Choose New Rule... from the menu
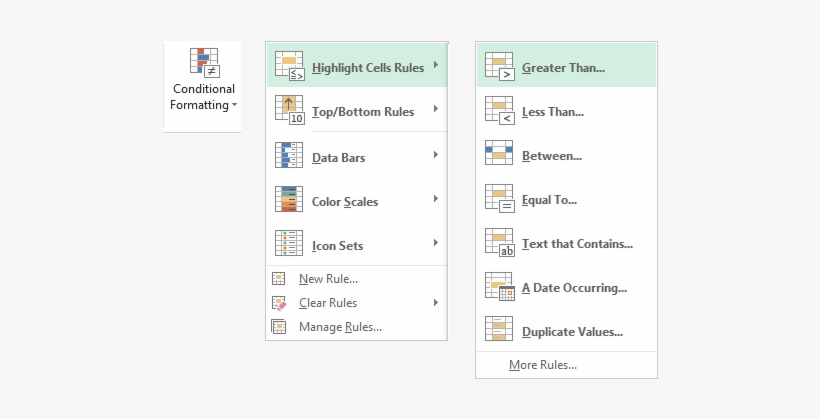This screenshot has width=820, height=419. pos(357,279)
